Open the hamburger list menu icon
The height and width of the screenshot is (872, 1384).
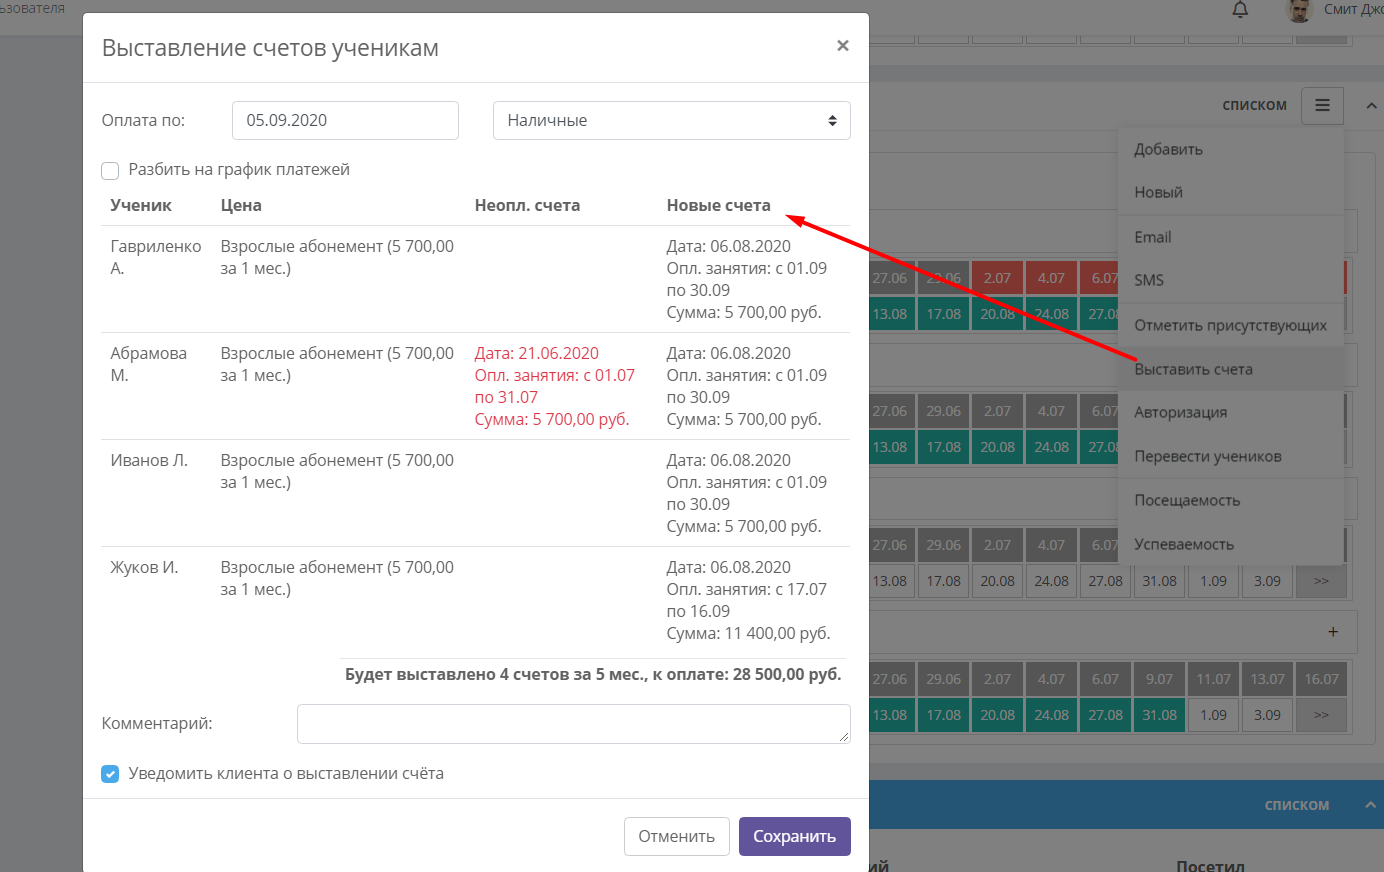coord(1322,105)
